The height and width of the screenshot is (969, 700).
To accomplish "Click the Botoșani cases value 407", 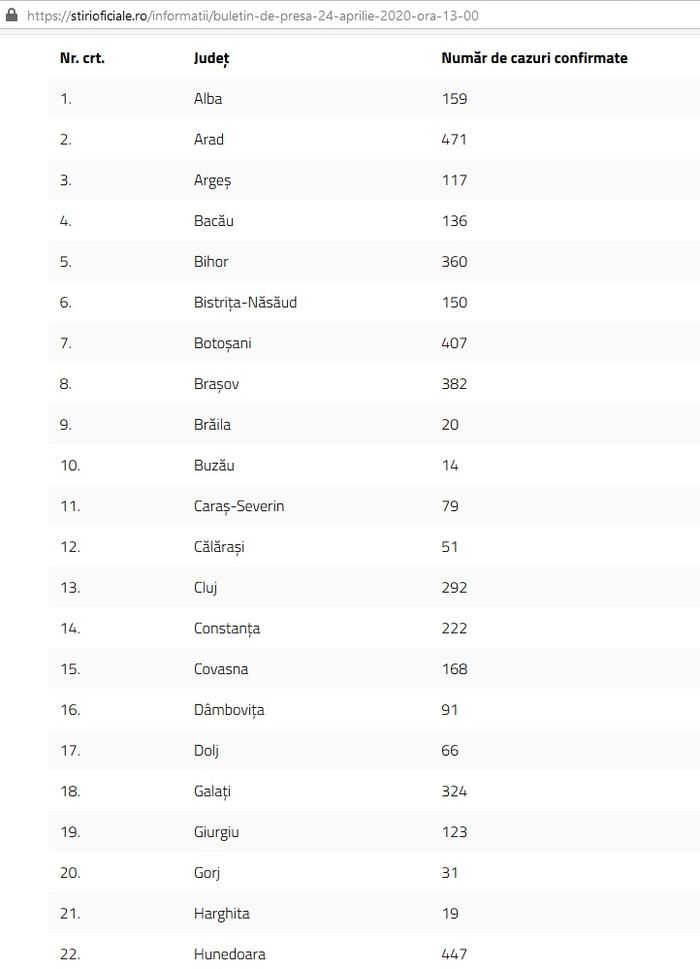I will click(454, 343).
